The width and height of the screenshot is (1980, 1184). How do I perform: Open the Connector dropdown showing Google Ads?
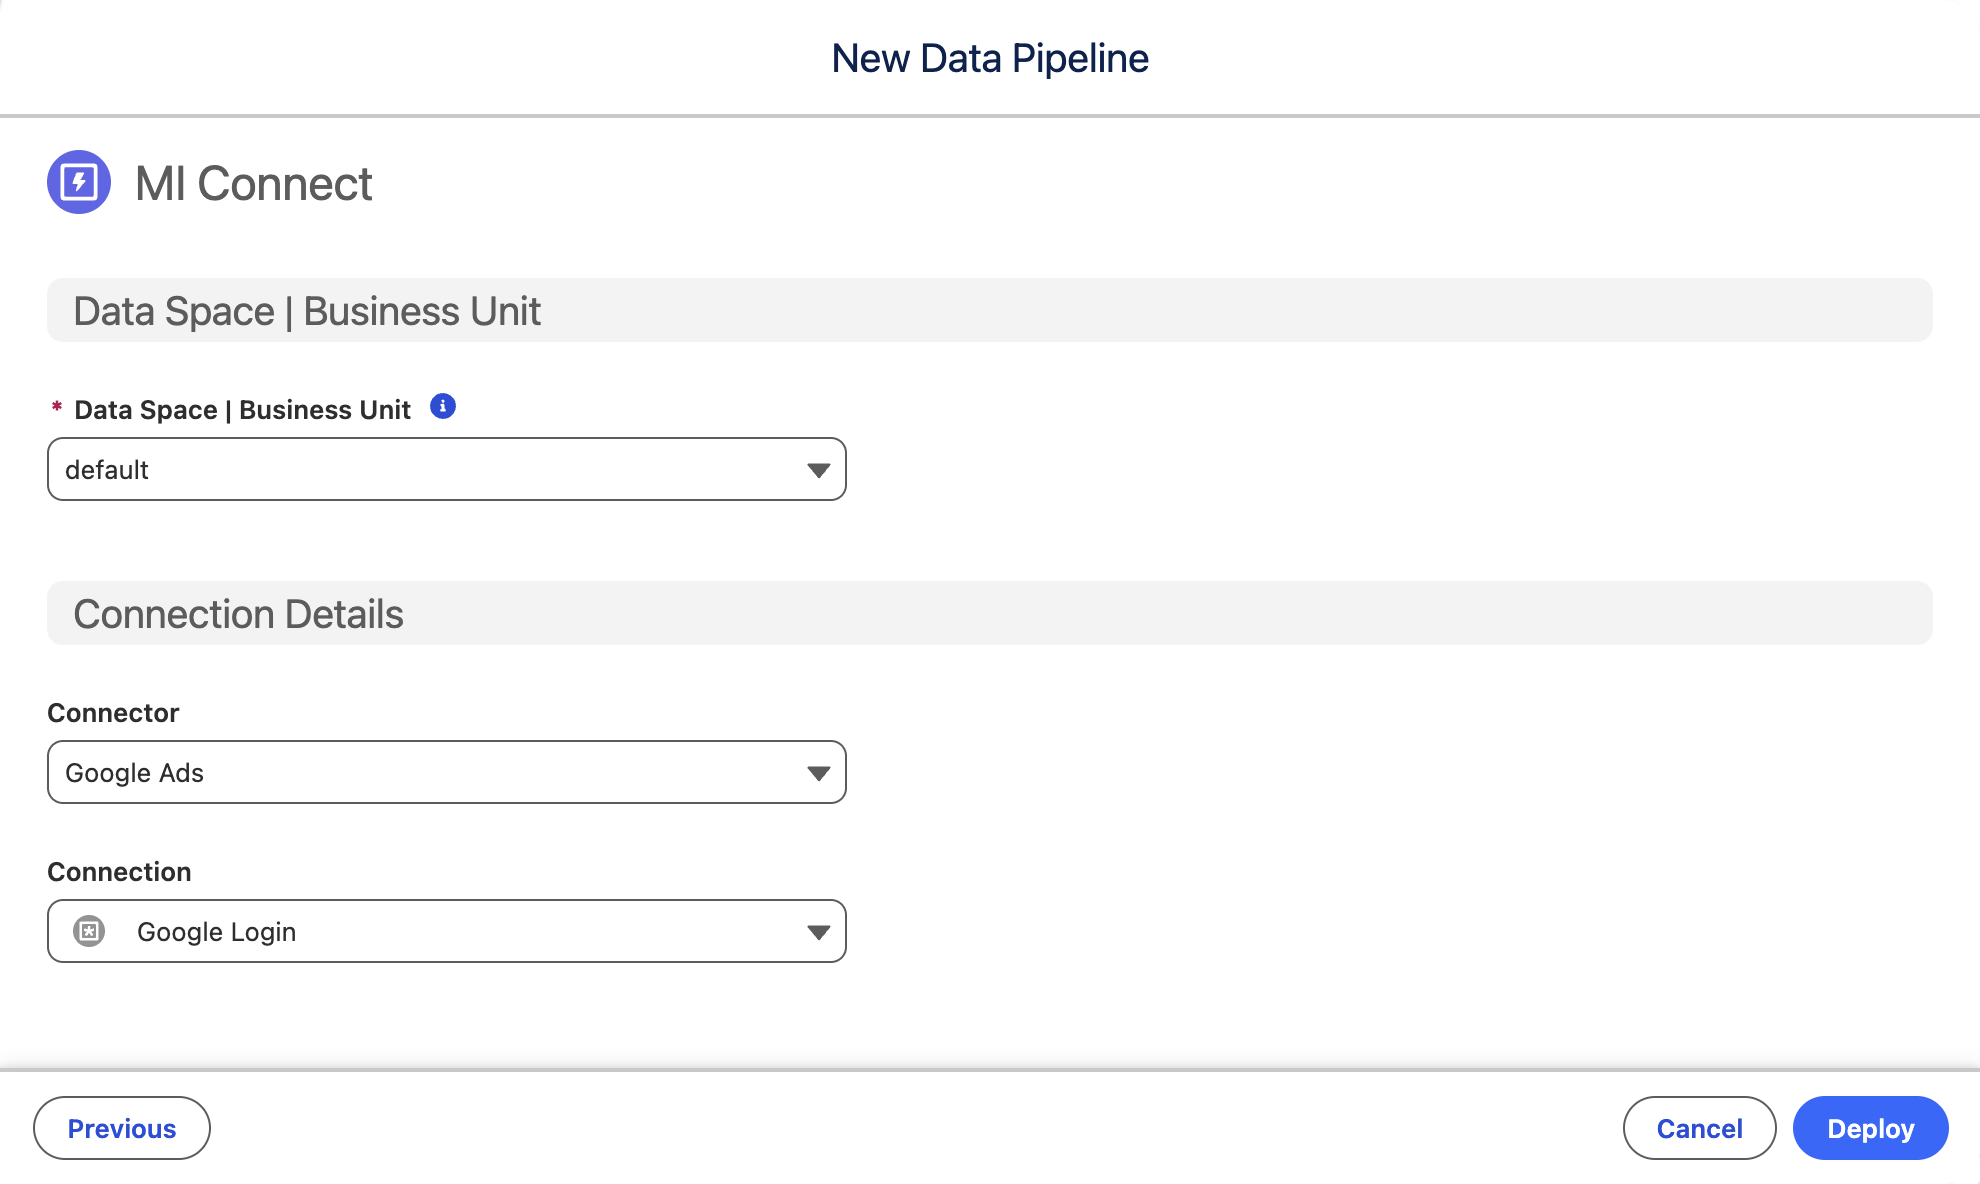pos(445,771)
